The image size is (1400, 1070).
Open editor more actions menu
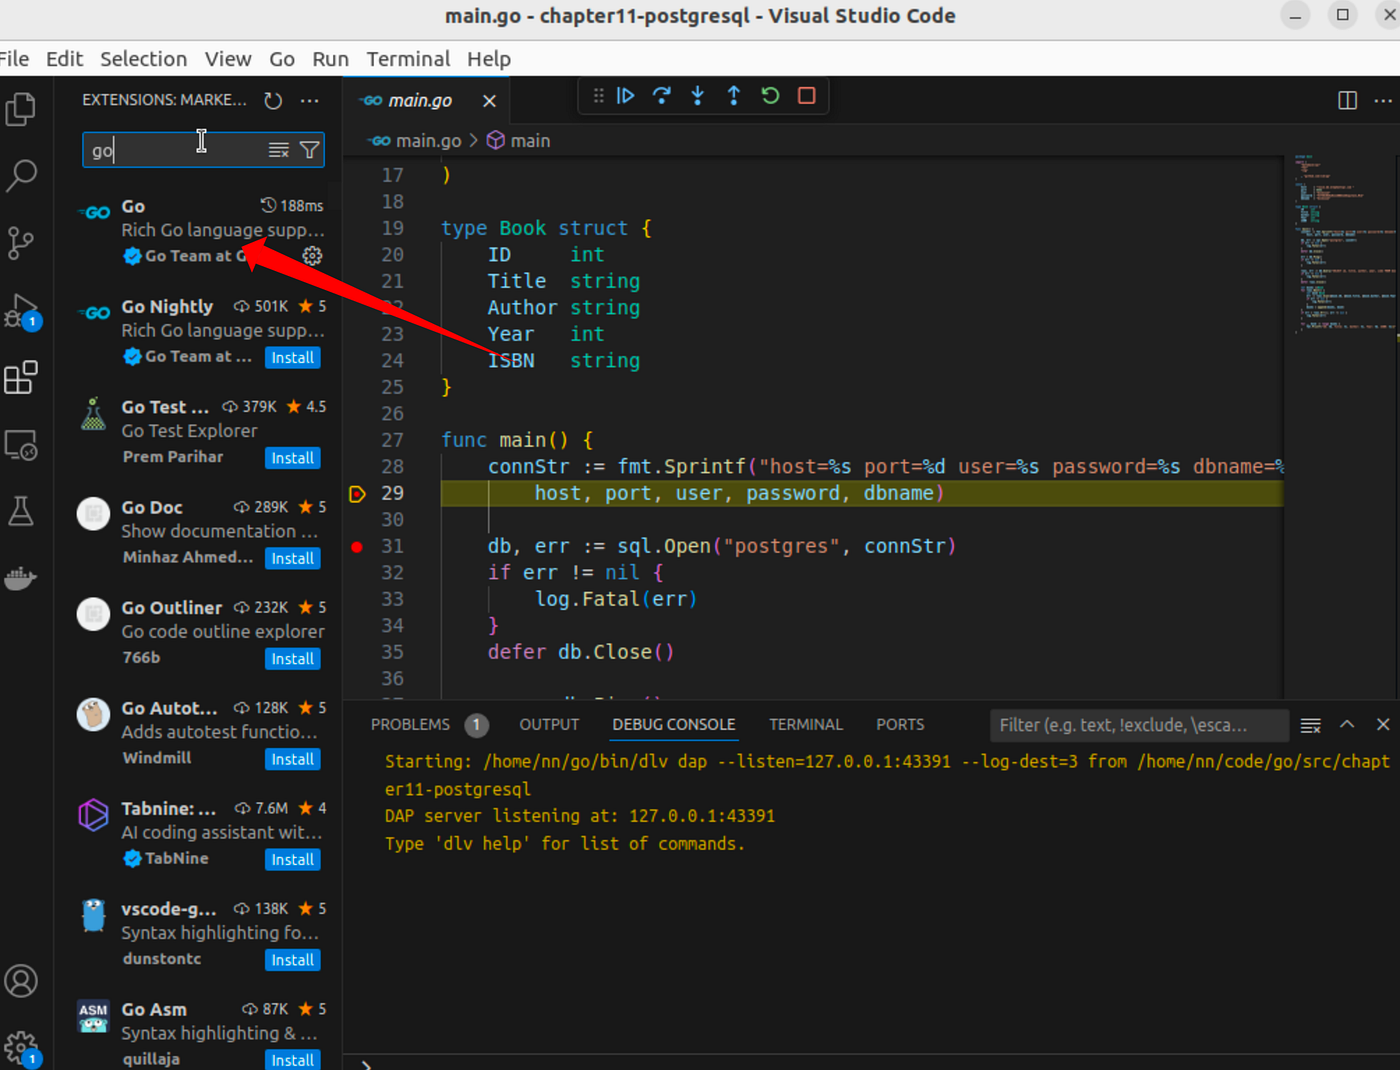point(1383,100)
